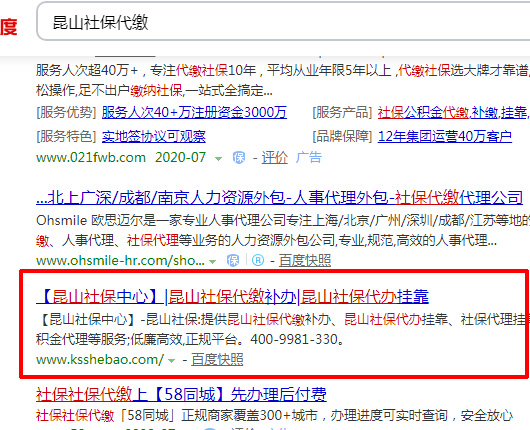Open 百度快照 for the ohsmile-hr result

305,261
